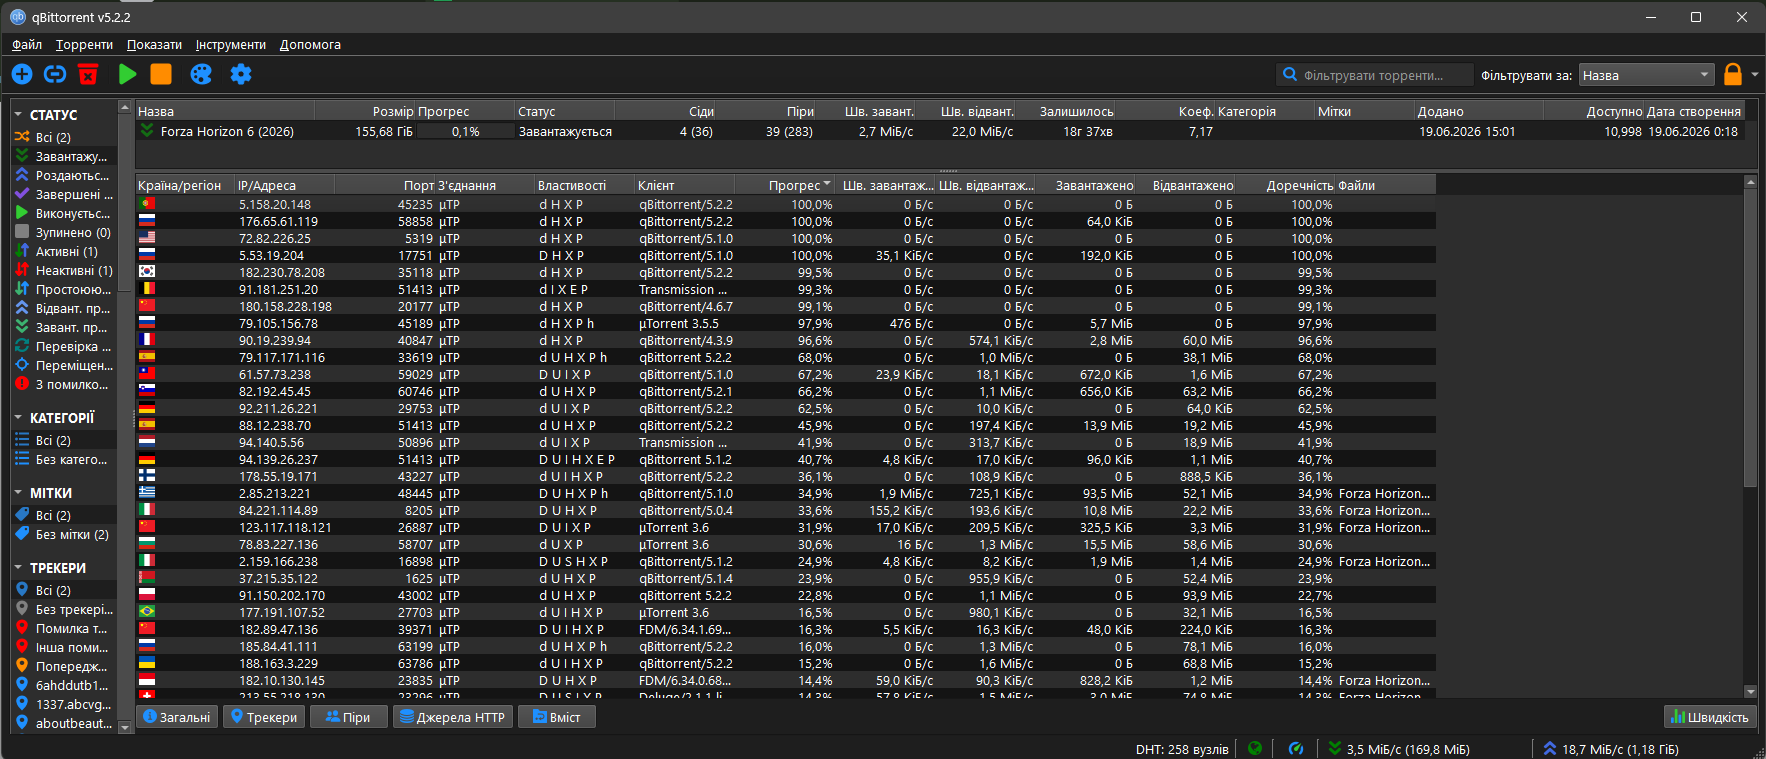Select the Завантажу... status filter
The image size is (1766, 759).
(64, 156)
